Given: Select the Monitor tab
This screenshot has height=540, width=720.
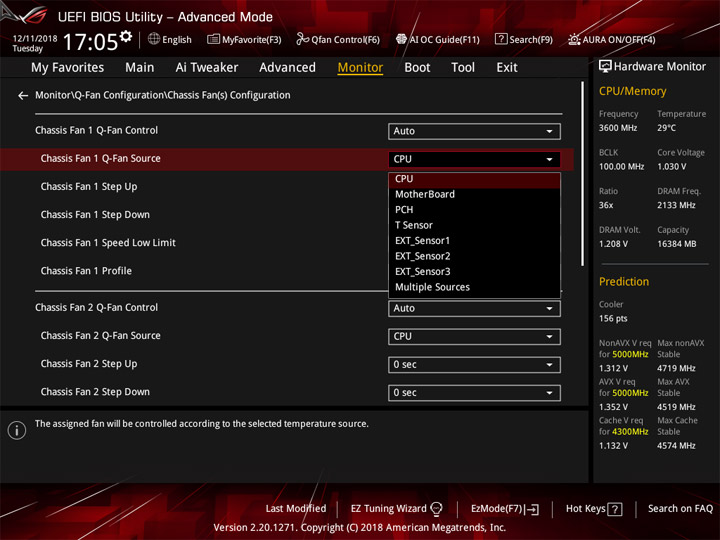Looking at the screenshot, I should (360, 68).
